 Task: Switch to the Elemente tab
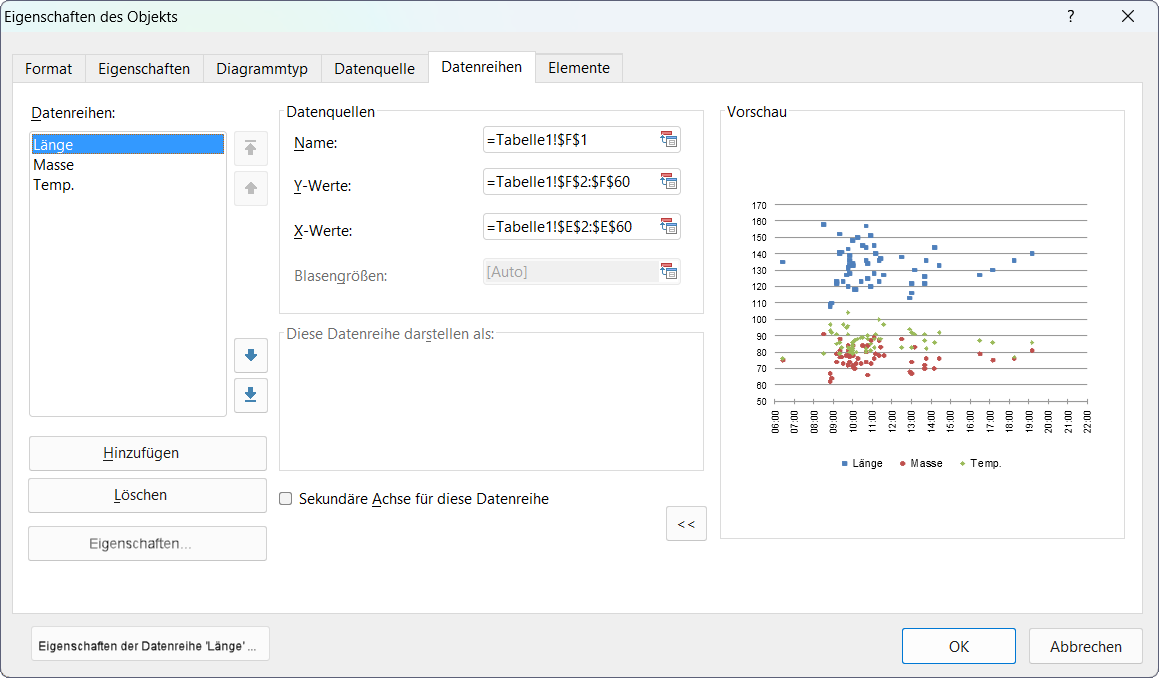[x=579, y=68]
